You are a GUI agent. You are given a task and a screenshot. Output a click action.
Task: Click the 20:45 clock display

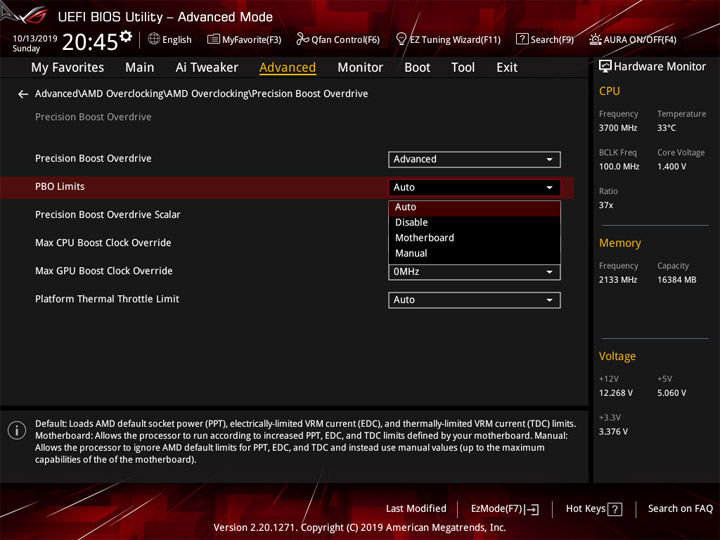[90, 42]
